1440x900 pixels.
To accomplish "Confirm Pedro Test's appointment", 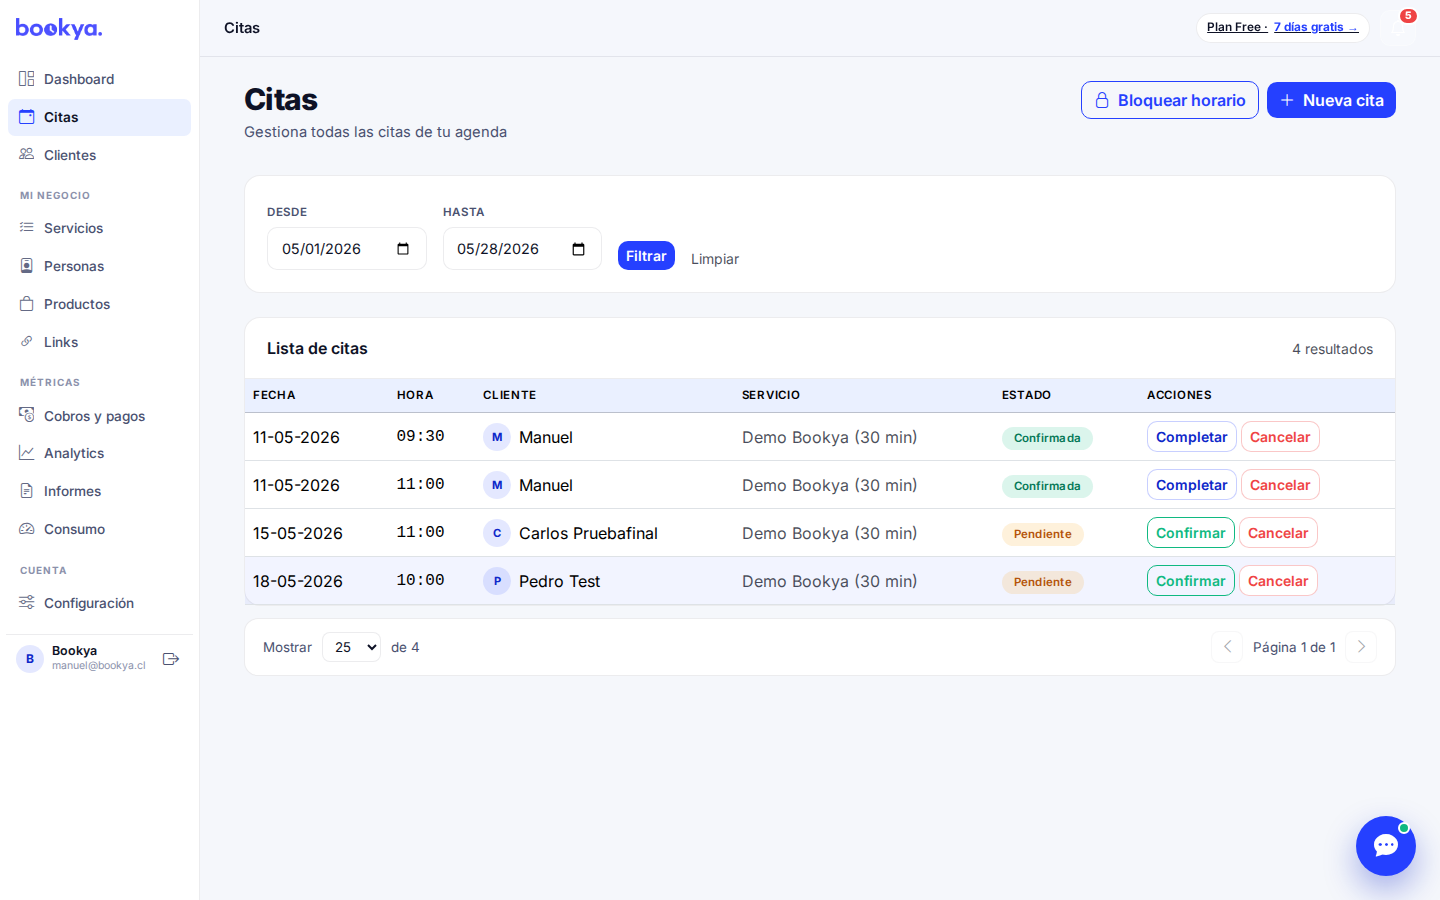I will click(1190, 581).
